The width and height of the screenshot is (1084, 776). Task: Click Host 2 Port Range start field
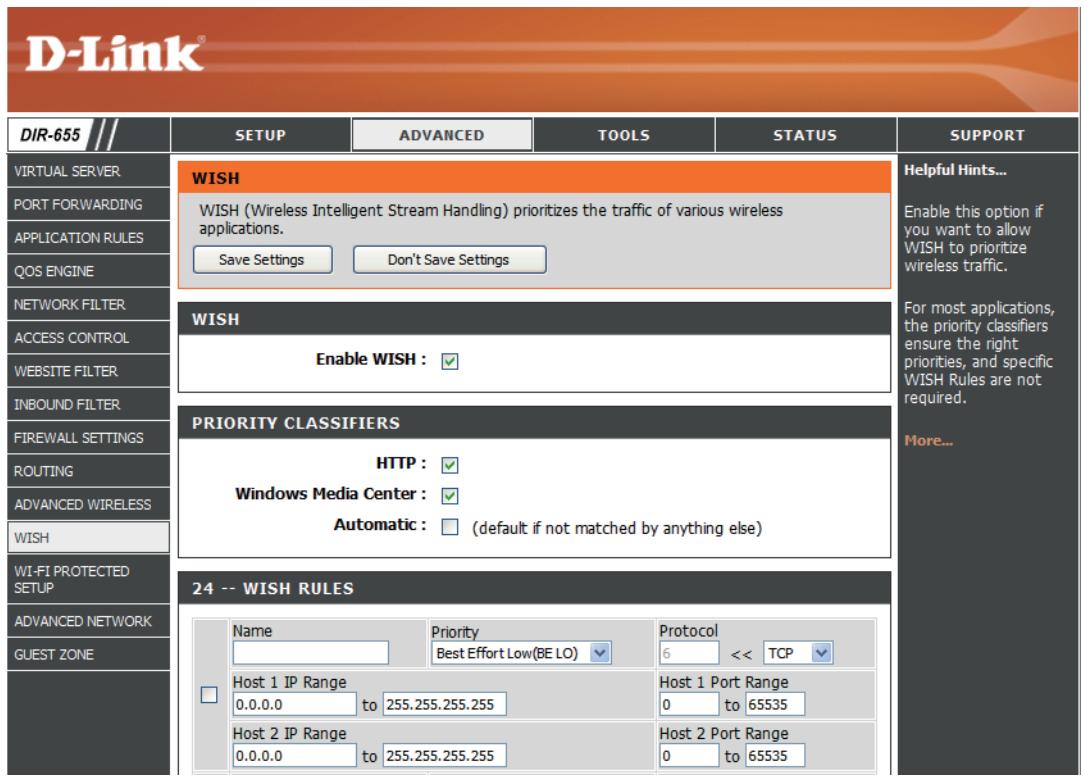click(x=689, y=755)
